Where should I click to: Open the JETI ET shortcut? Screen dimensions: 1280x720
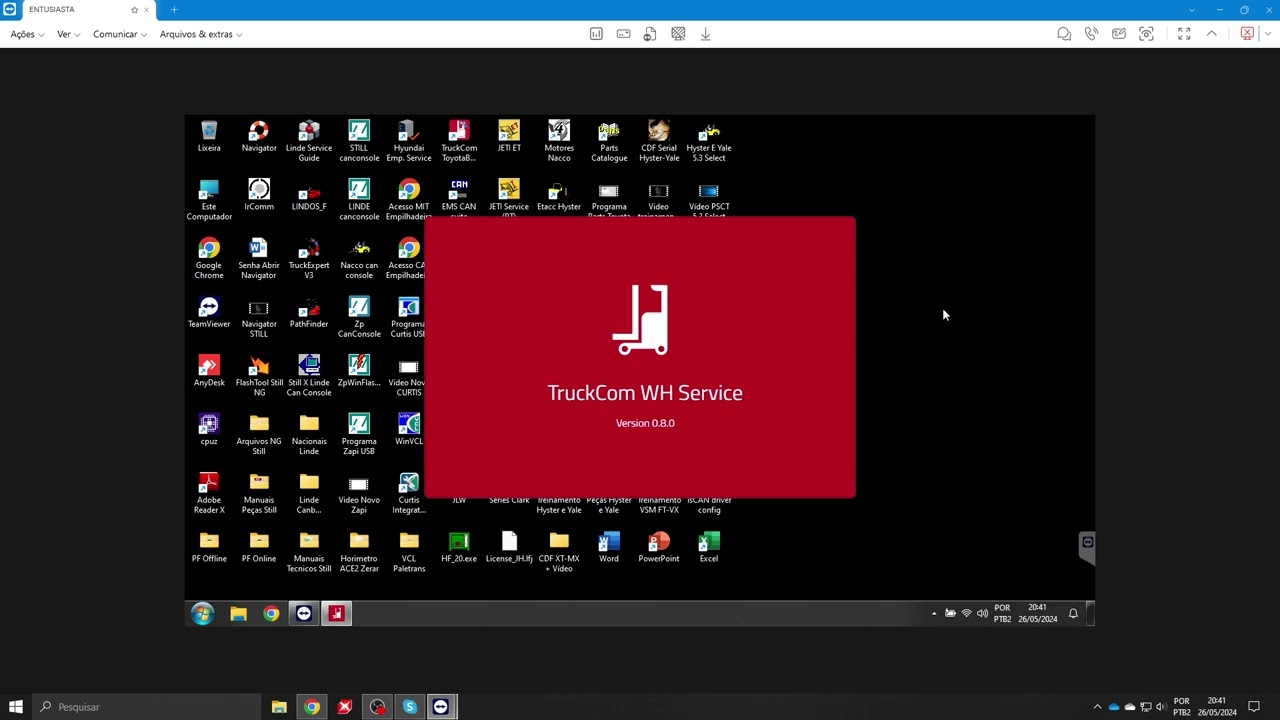point(509,137)
